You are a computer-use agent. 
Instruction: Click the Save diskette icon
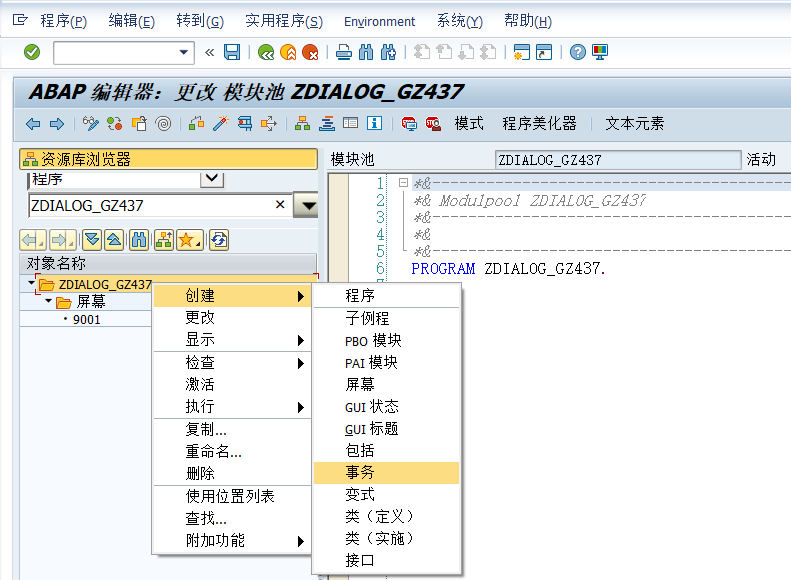tap(232, 52)
